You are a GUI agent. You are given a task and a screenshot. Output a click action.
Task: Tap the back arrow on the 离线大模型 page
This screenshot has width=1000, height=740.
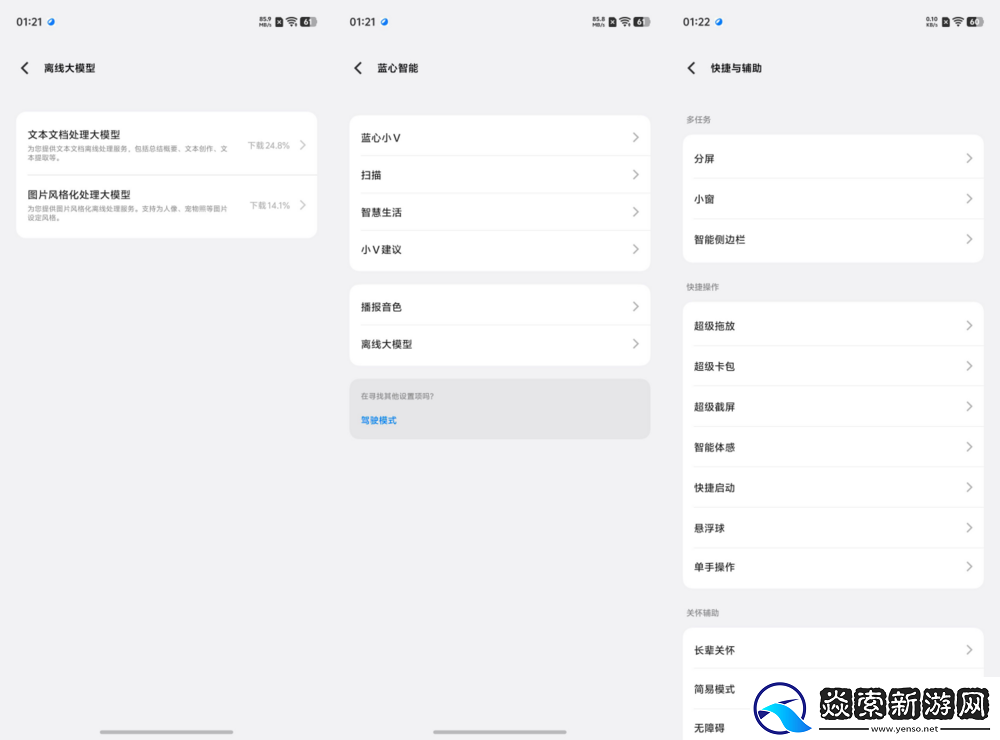coord(25,68)
